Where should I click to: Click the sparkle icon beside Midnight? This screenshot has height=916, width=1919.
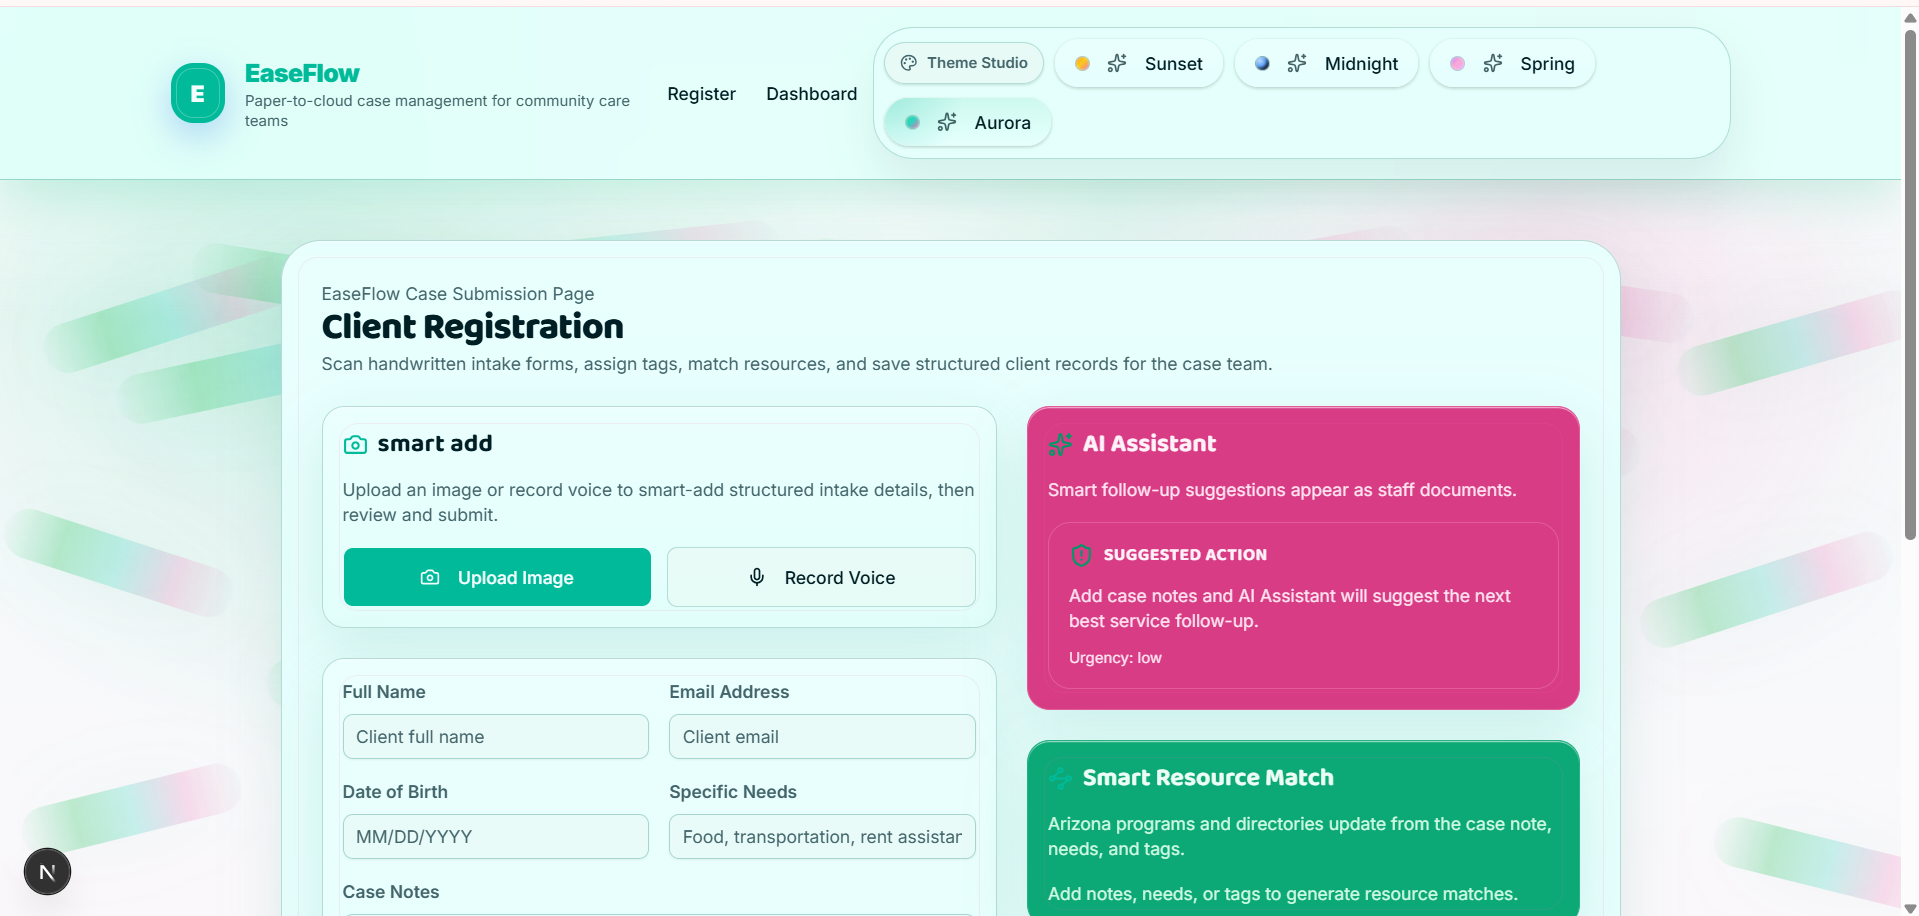tap(1297, 63)
